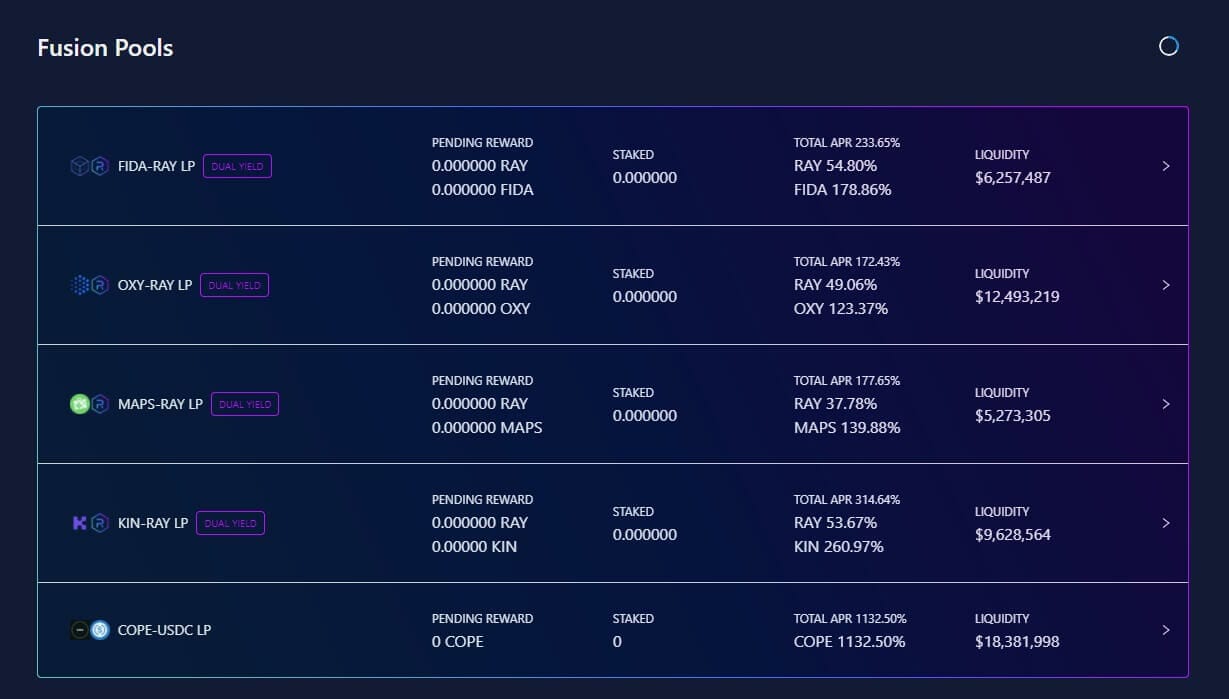This screenshot has height=699, width=1229.
Task: Click the MAPS token icon
Action: [80, 404]
